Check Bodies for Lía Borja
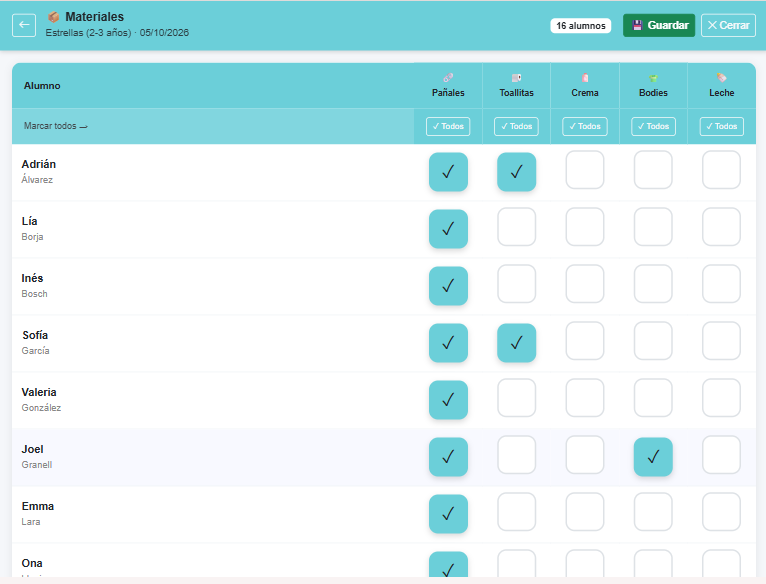The width and height of the screenshot is (766, 584). (x=653, y=227)
